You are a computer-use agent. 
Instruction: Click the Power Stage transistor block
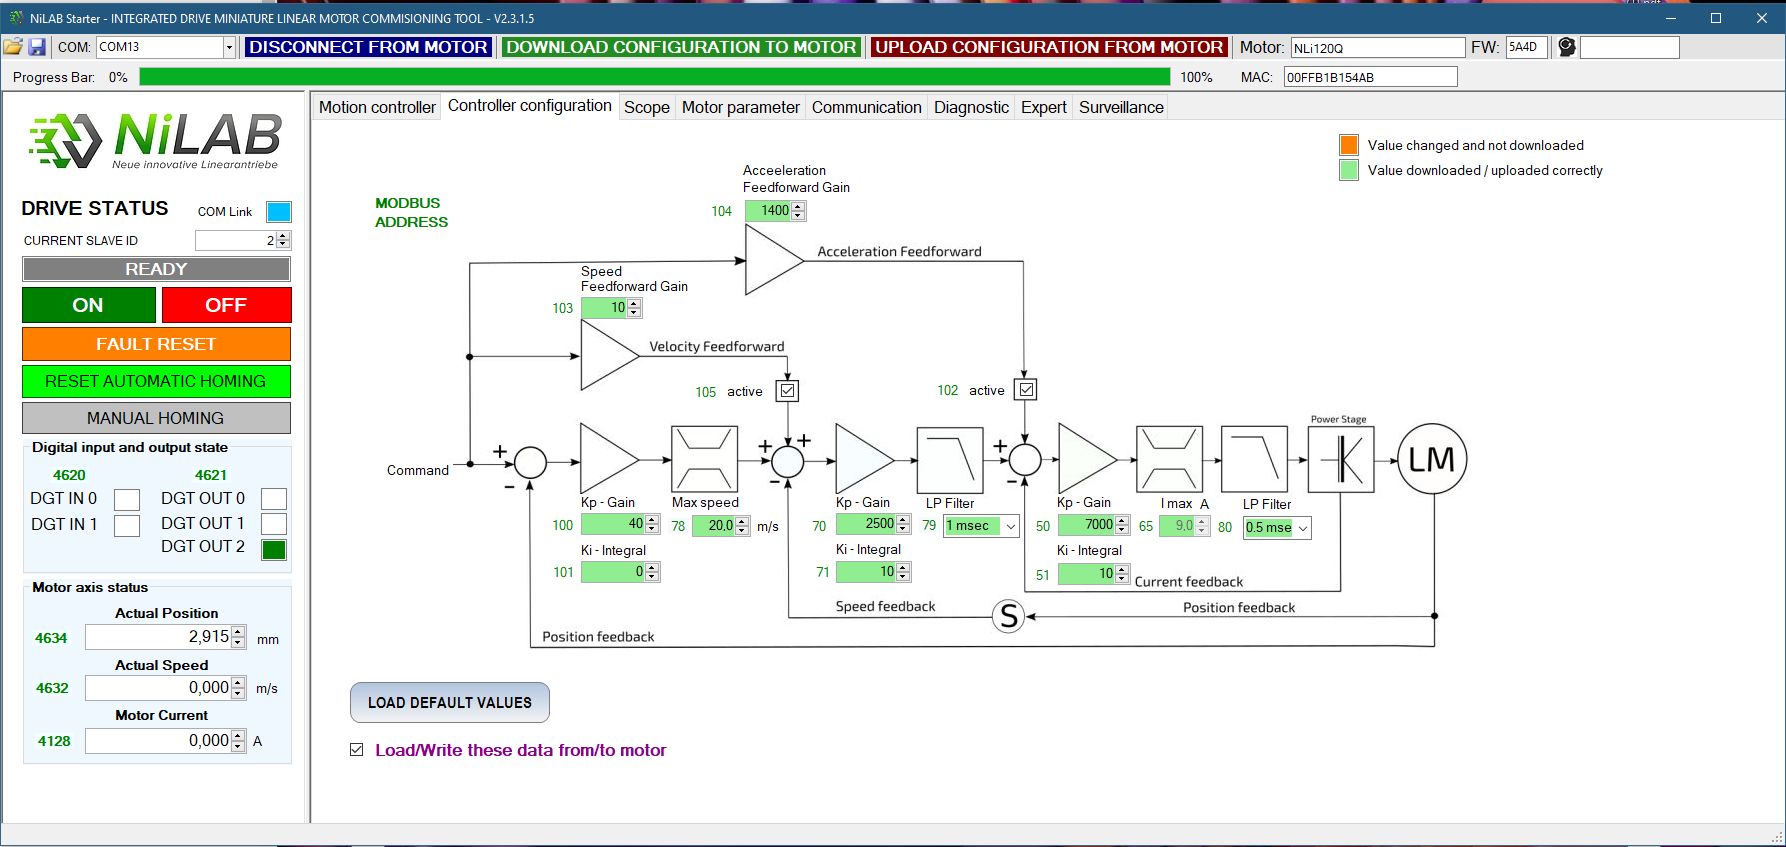[1340, 460]
